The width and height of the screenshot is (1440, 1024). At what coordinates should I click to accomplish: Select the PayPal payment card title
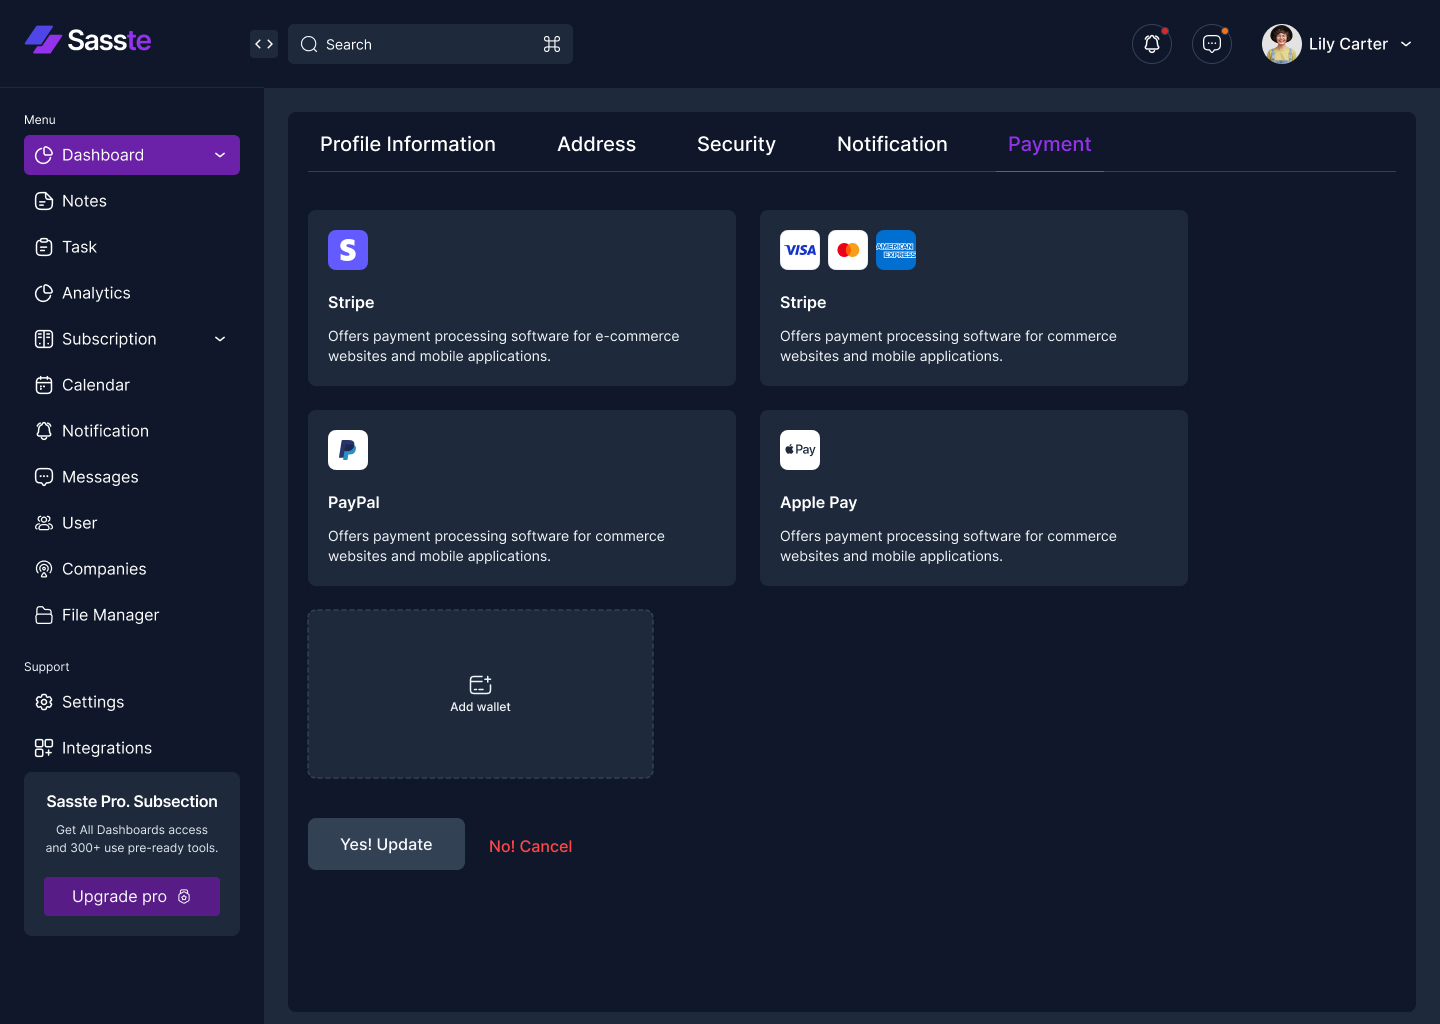[354, 502]
